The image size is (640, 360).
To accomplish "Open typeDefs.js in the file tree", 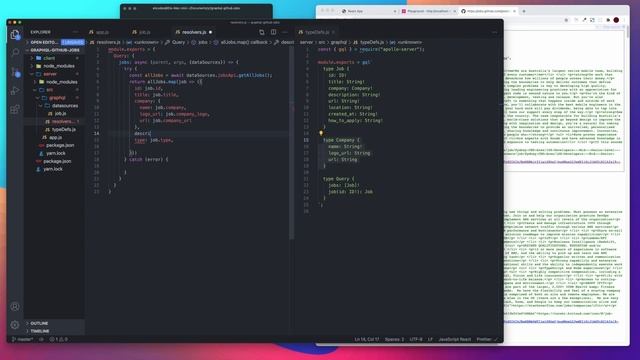I will coord(54,129).
